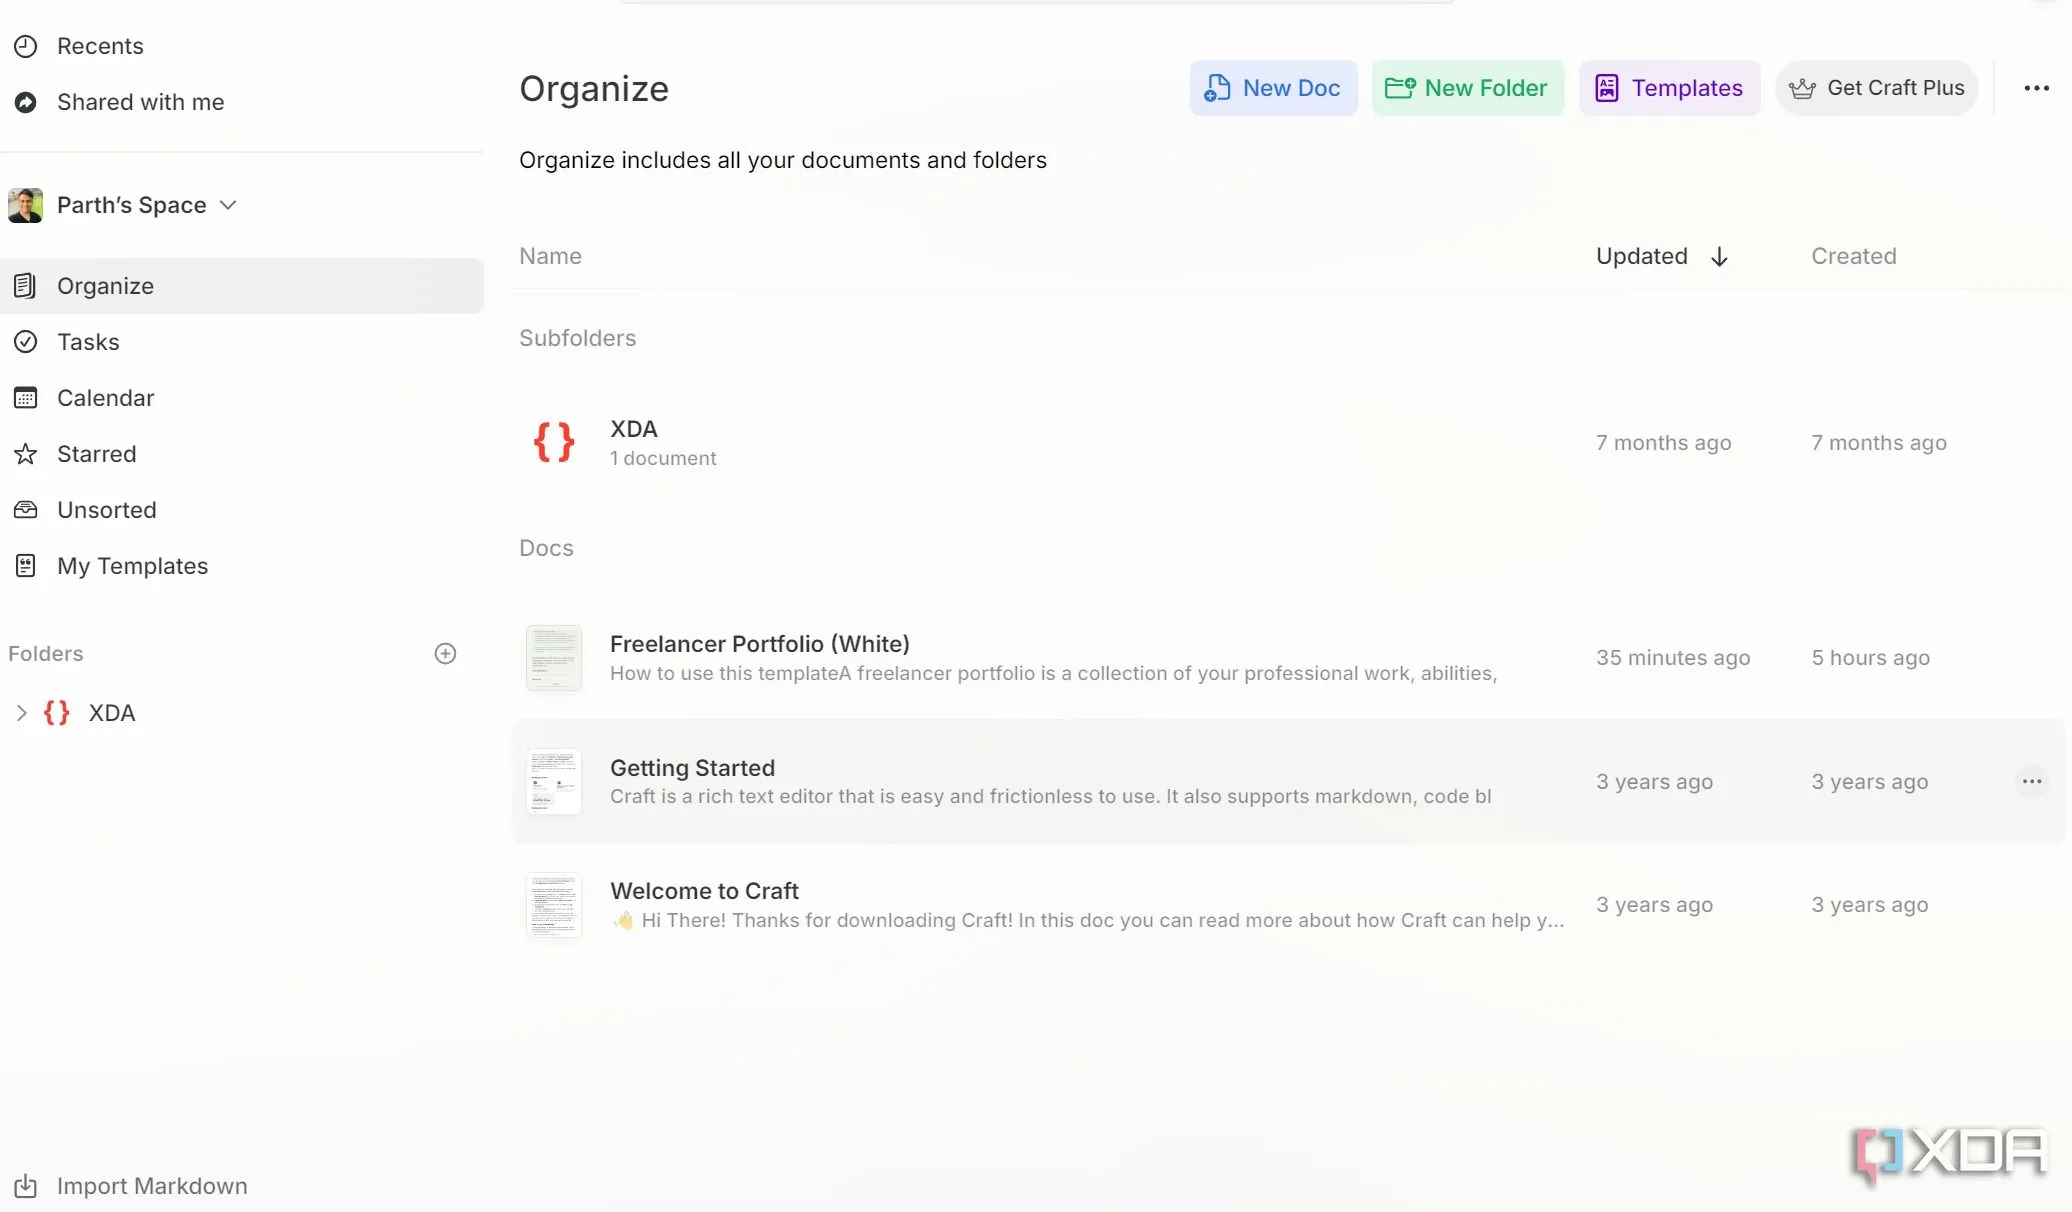The image size is (2072, 1212).
Task: Select Organize in the sidebar
Action: click(x=242, y=286)
